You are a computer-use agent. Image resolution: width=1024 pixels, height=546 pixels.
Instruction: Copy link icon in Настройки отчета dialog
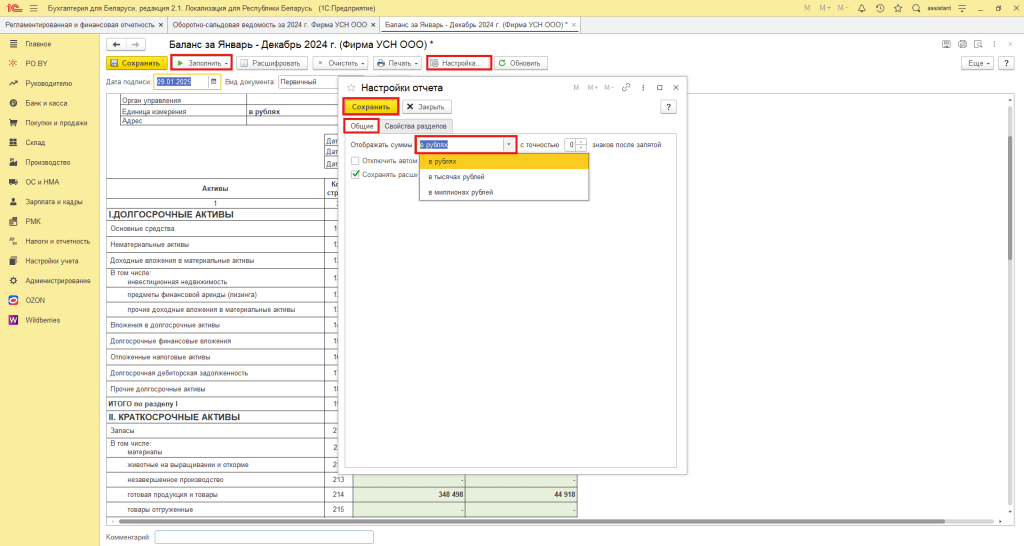tap(626, 88)
